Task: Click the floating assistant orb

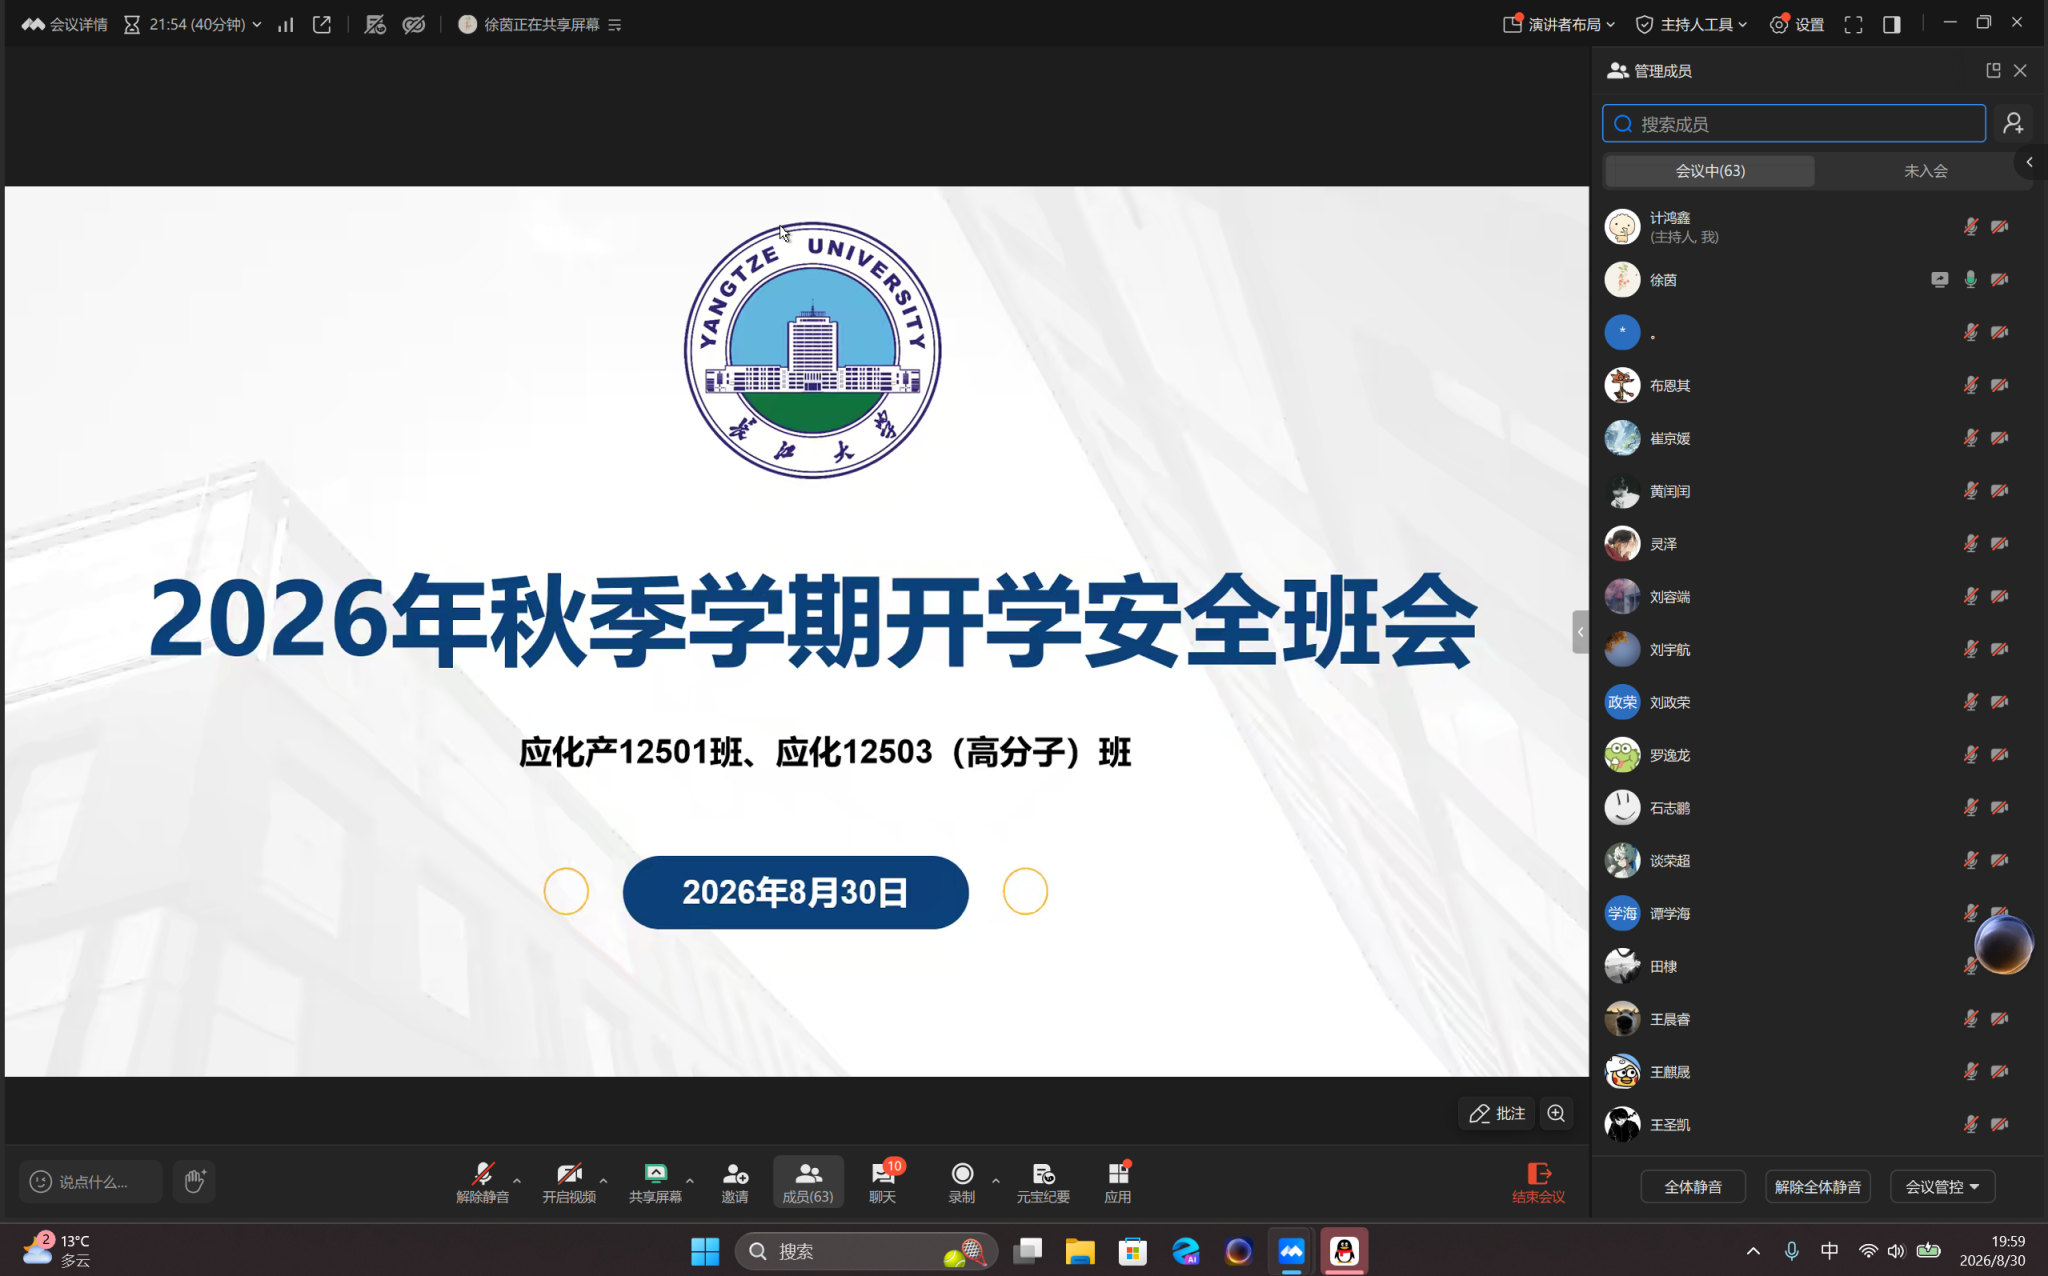Action: click(x=2004, y=944)
